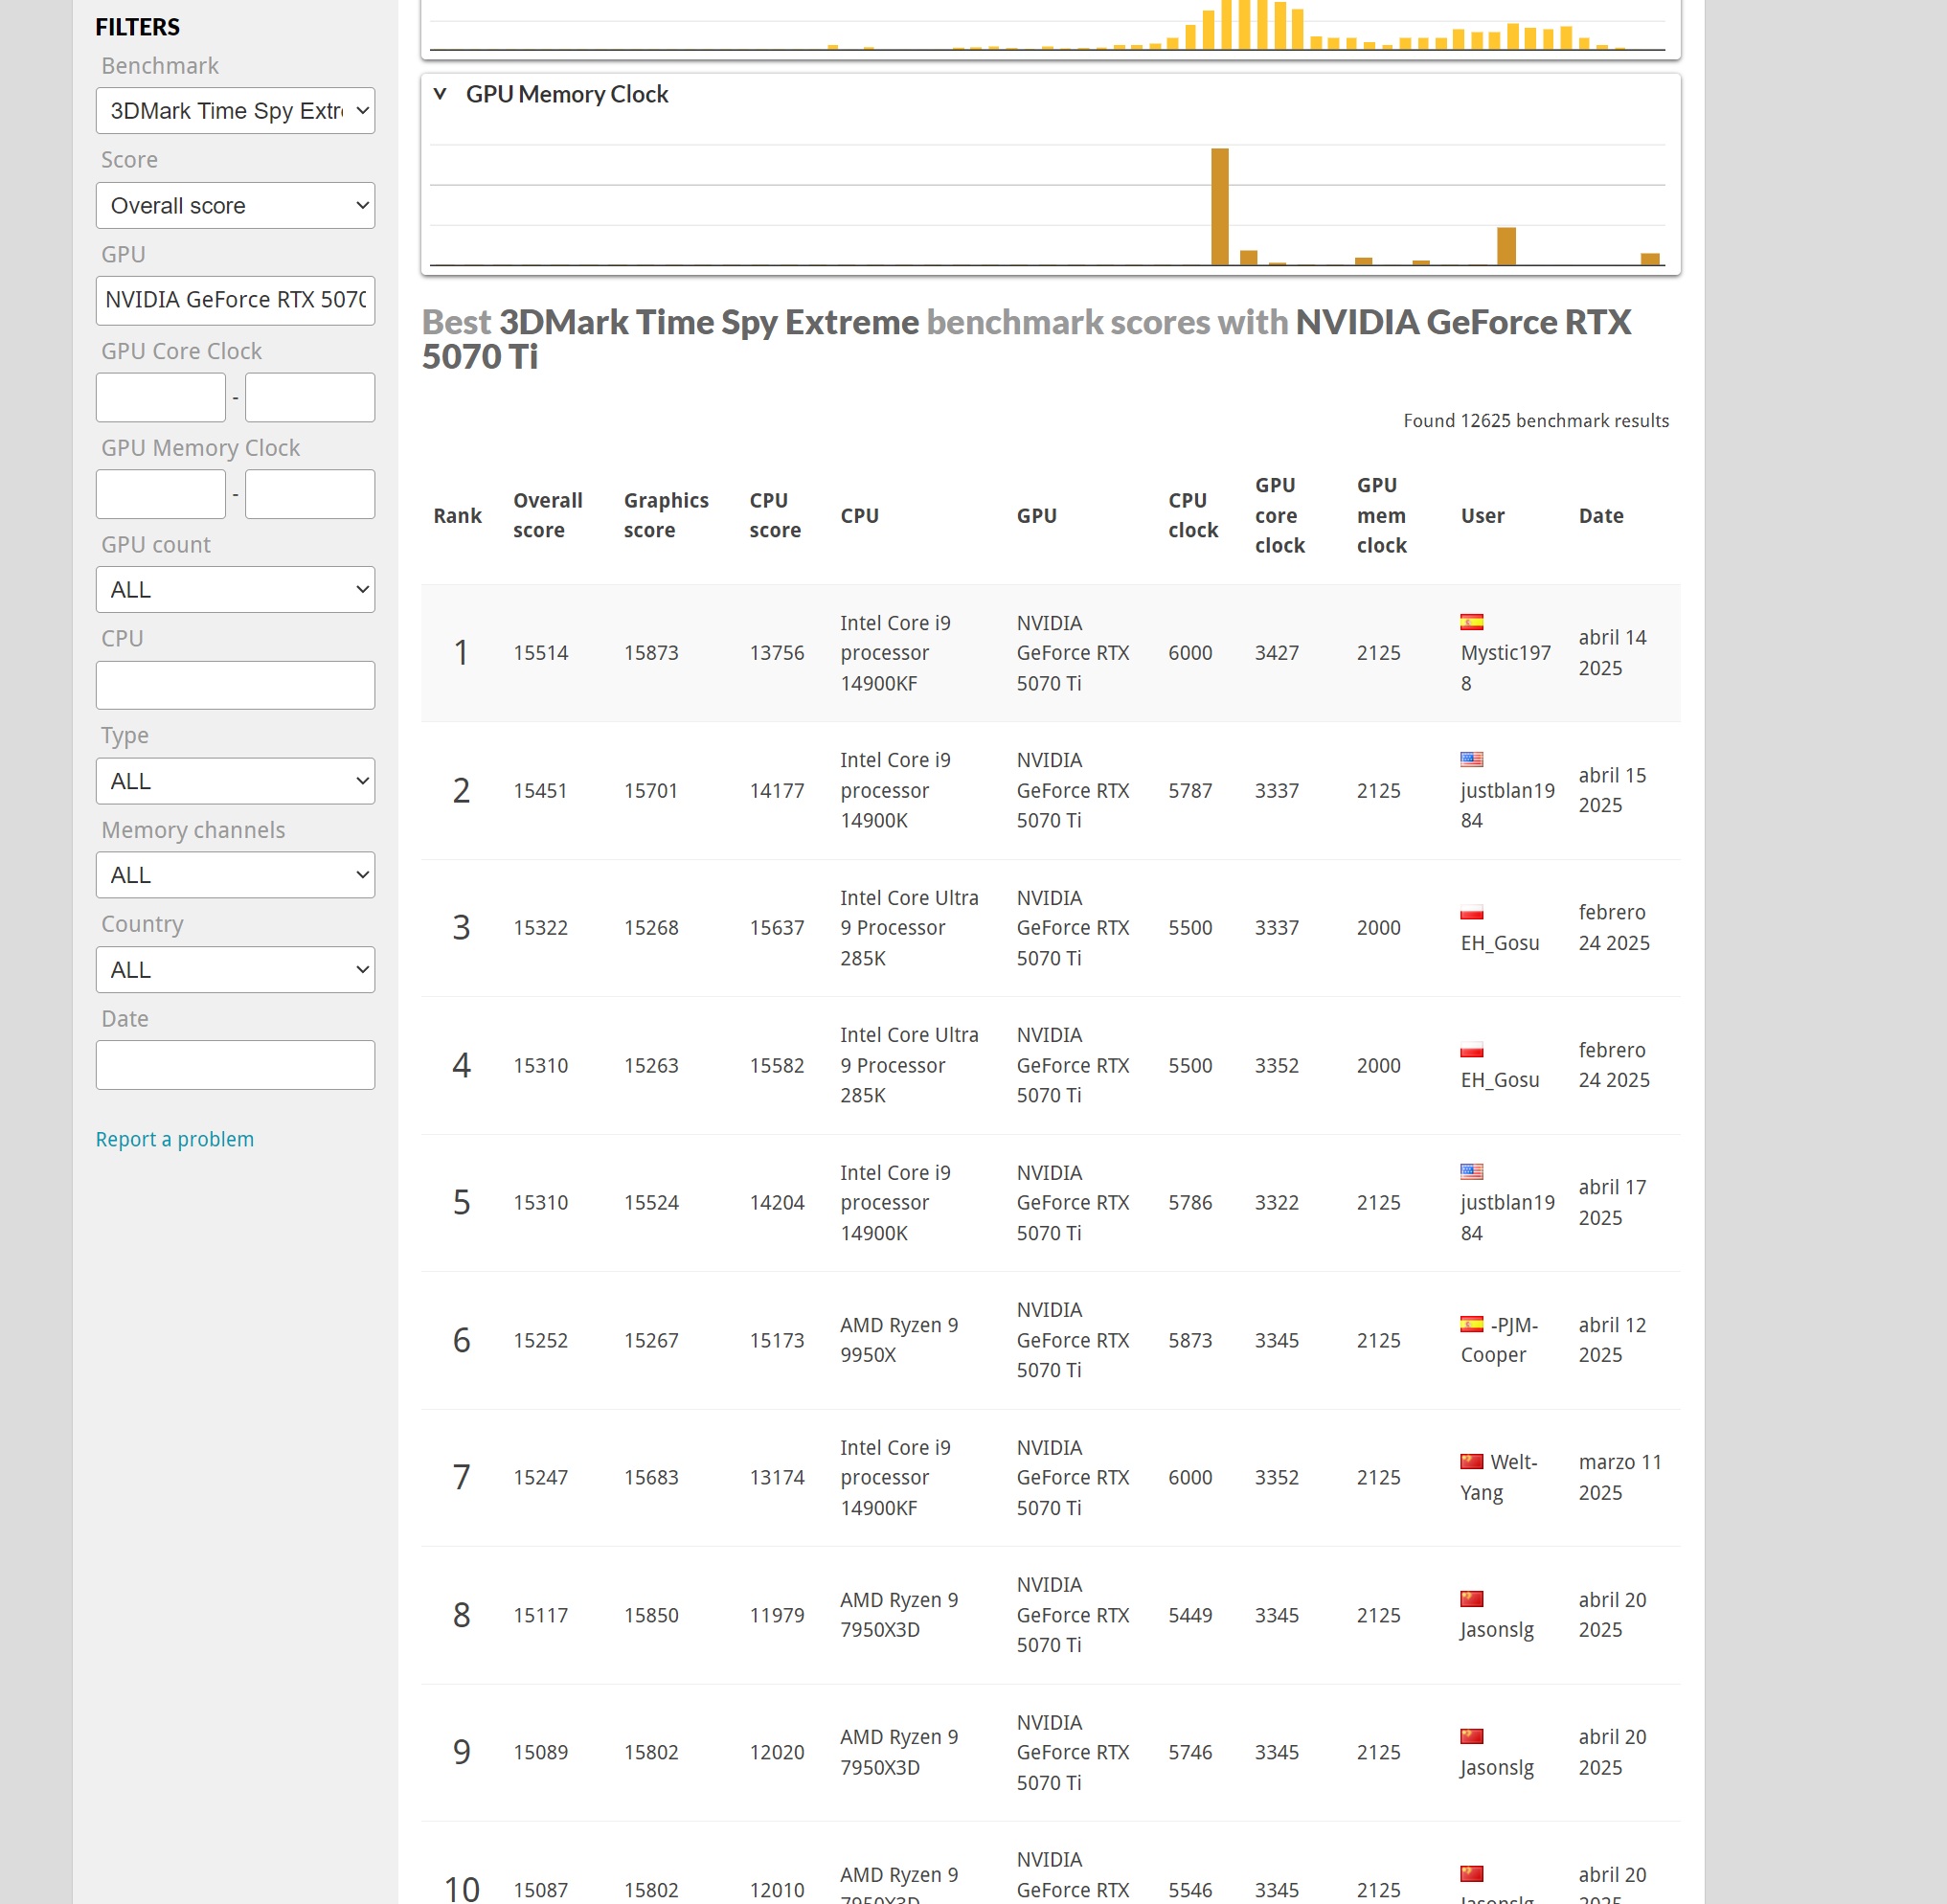Focus the GPU Core Clock maximum field

tap(310, 397)
